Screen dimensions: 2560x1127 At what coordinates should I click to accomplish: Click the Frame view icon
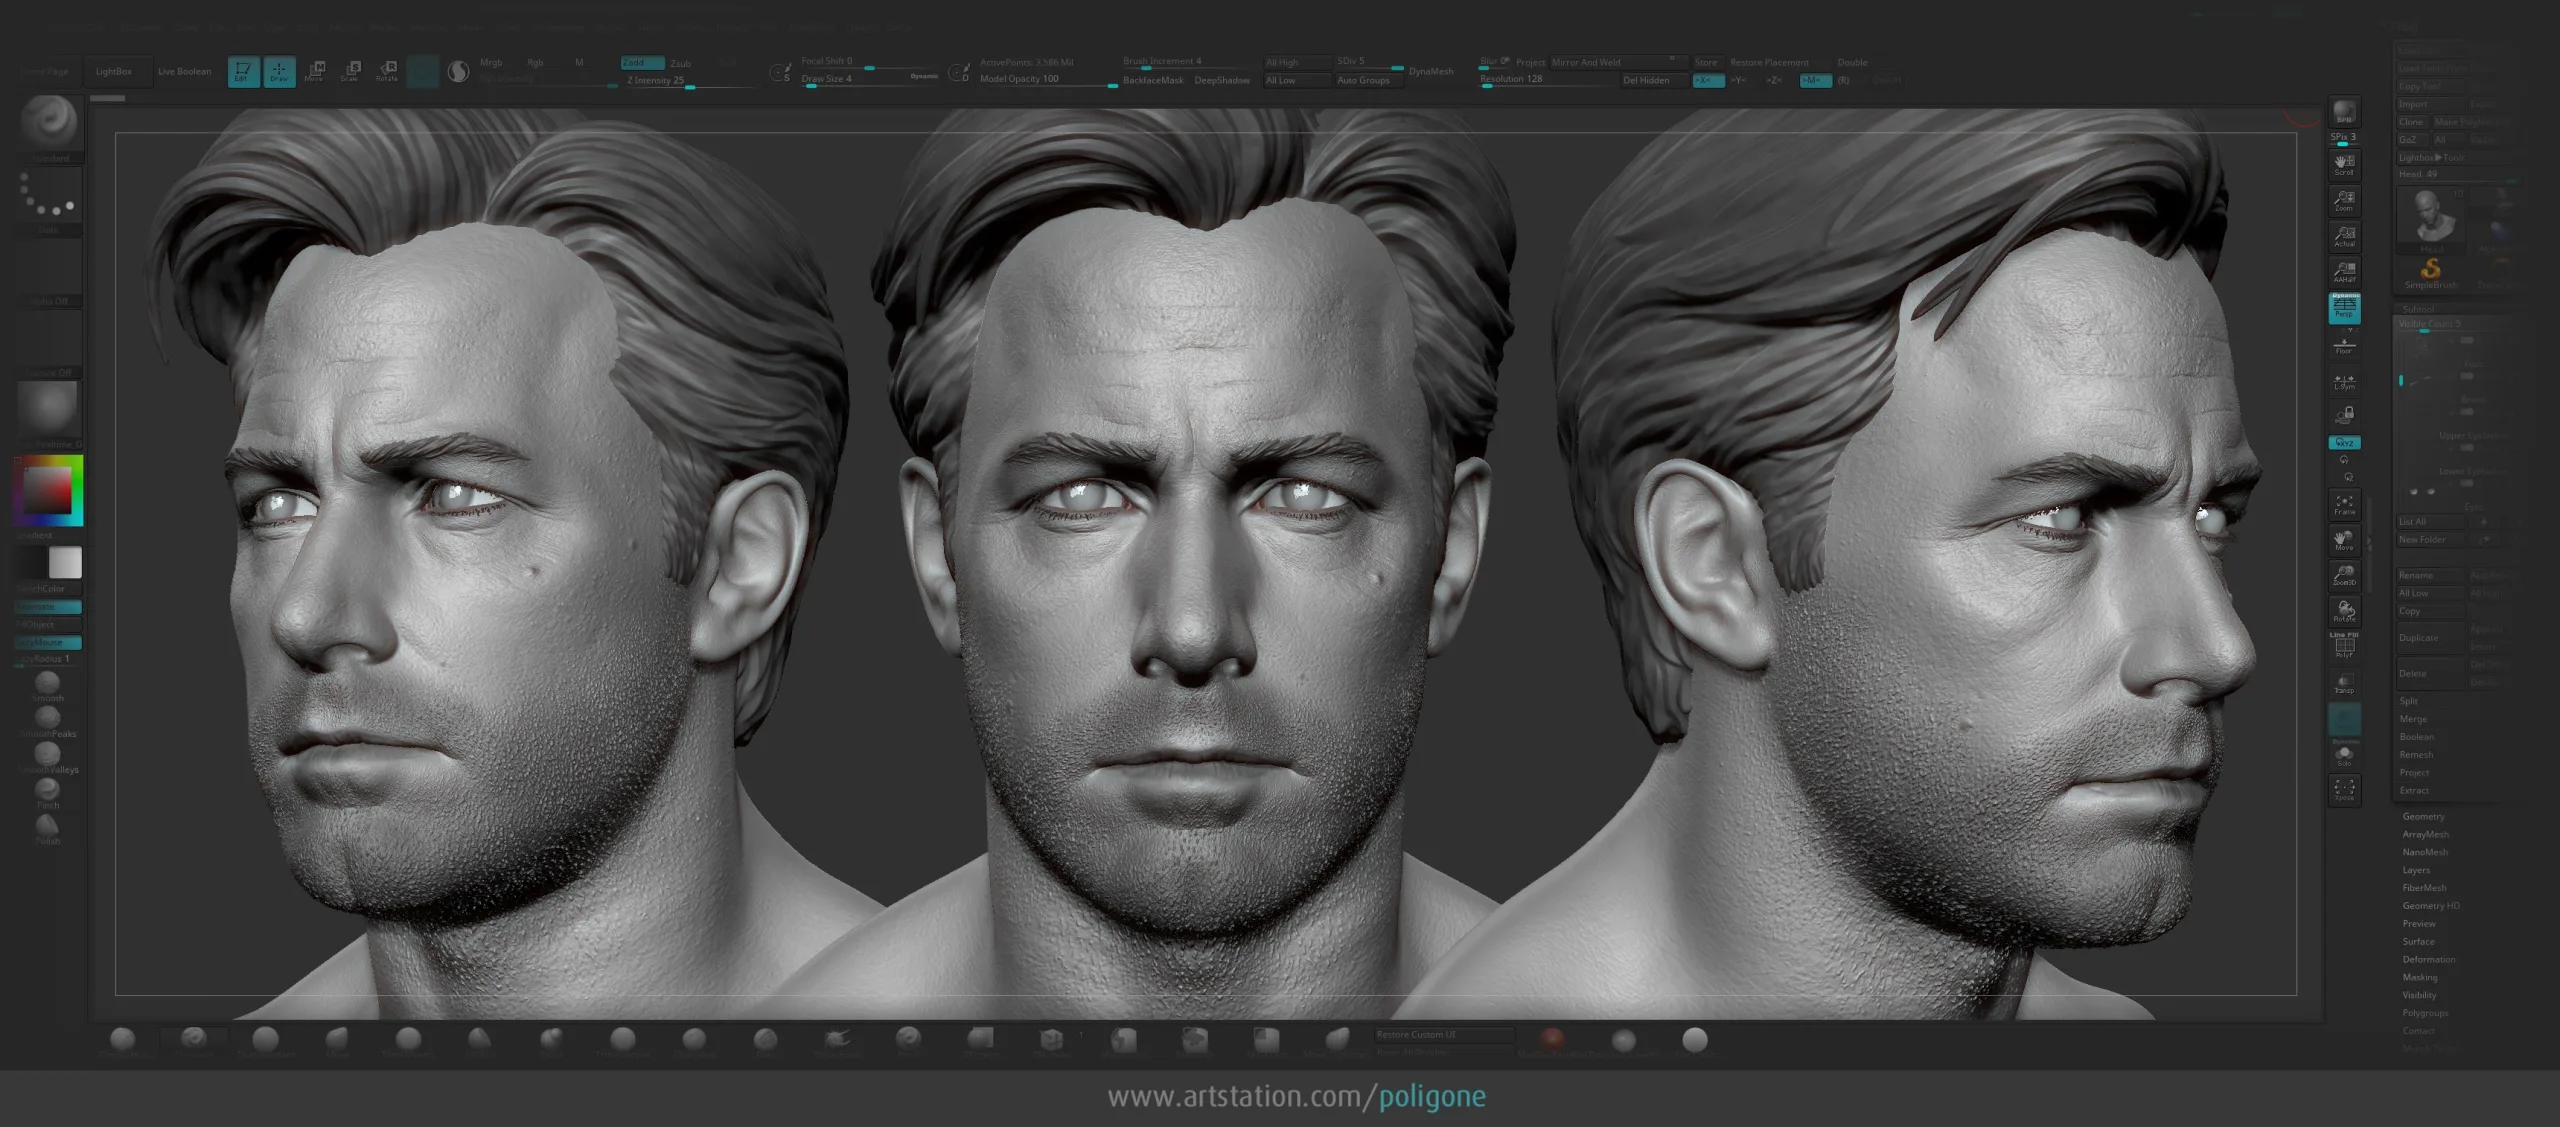(x=2344, y=505)
